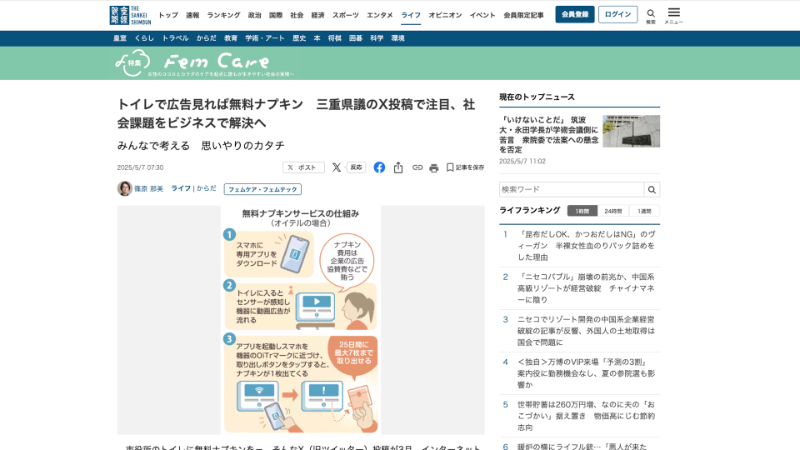
Task: Click the X reactions (反応) icon
Action: coord(349,168)
